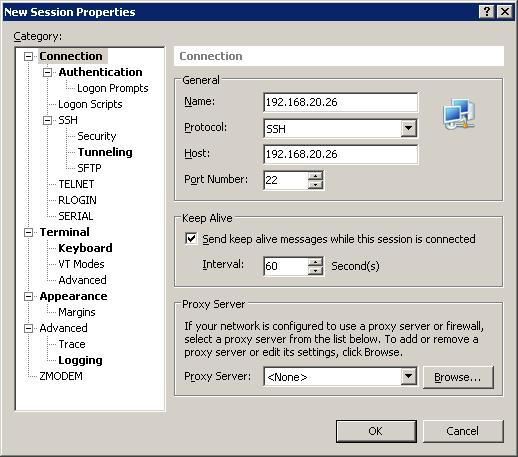This screenshot has width=518, height=457.
Task: Open the SFTP category
Action: pyautogui.click(x=89, y=168)
